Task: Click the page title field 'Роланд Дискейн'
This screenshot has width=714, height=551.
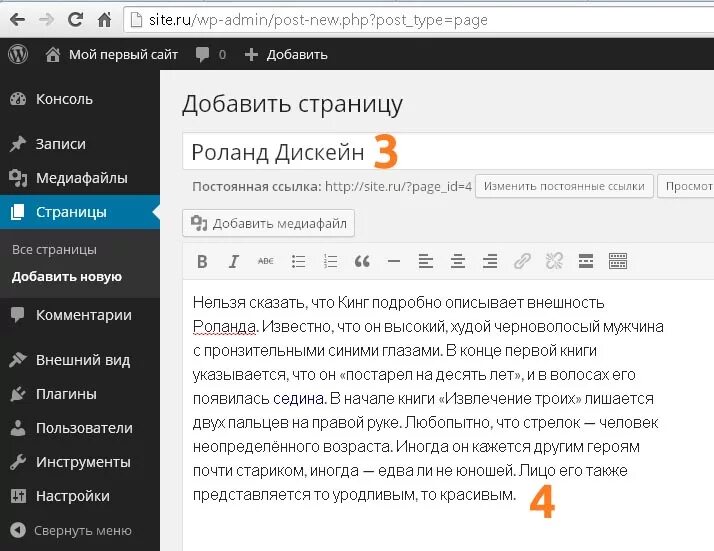Action: point(448,152)
